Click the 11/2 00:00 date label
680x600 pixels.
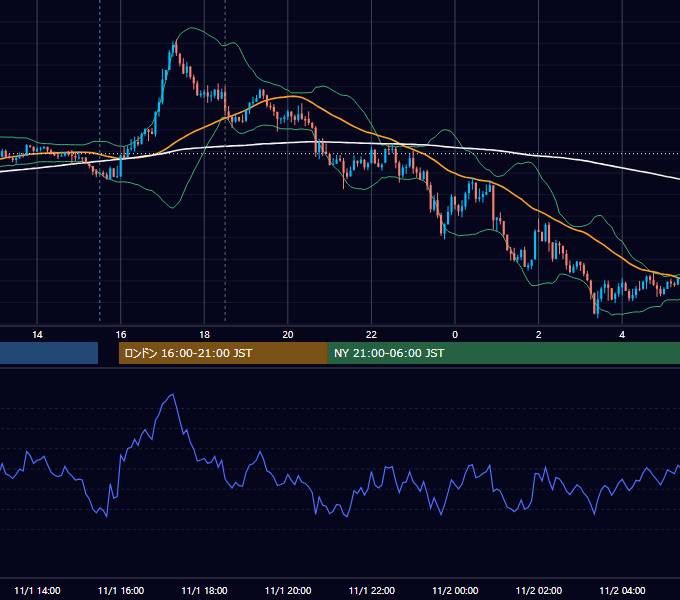tap(455, 590)
